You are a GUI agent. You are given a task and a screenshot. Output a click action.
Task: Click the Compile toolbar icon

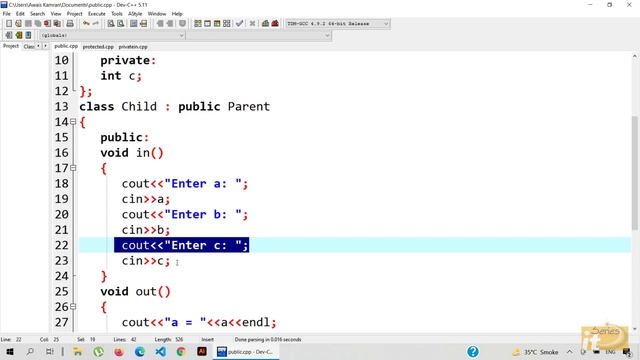(x=198, y=24)
